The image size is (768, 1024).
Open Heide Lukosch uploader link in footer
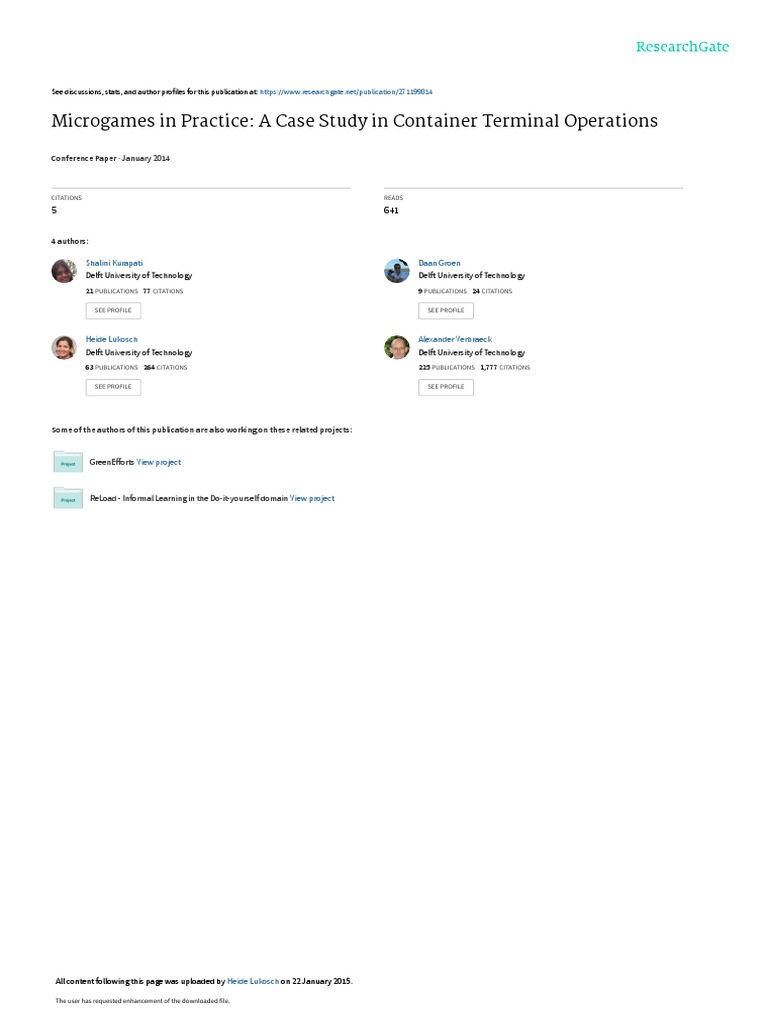(x=253, y=981)
